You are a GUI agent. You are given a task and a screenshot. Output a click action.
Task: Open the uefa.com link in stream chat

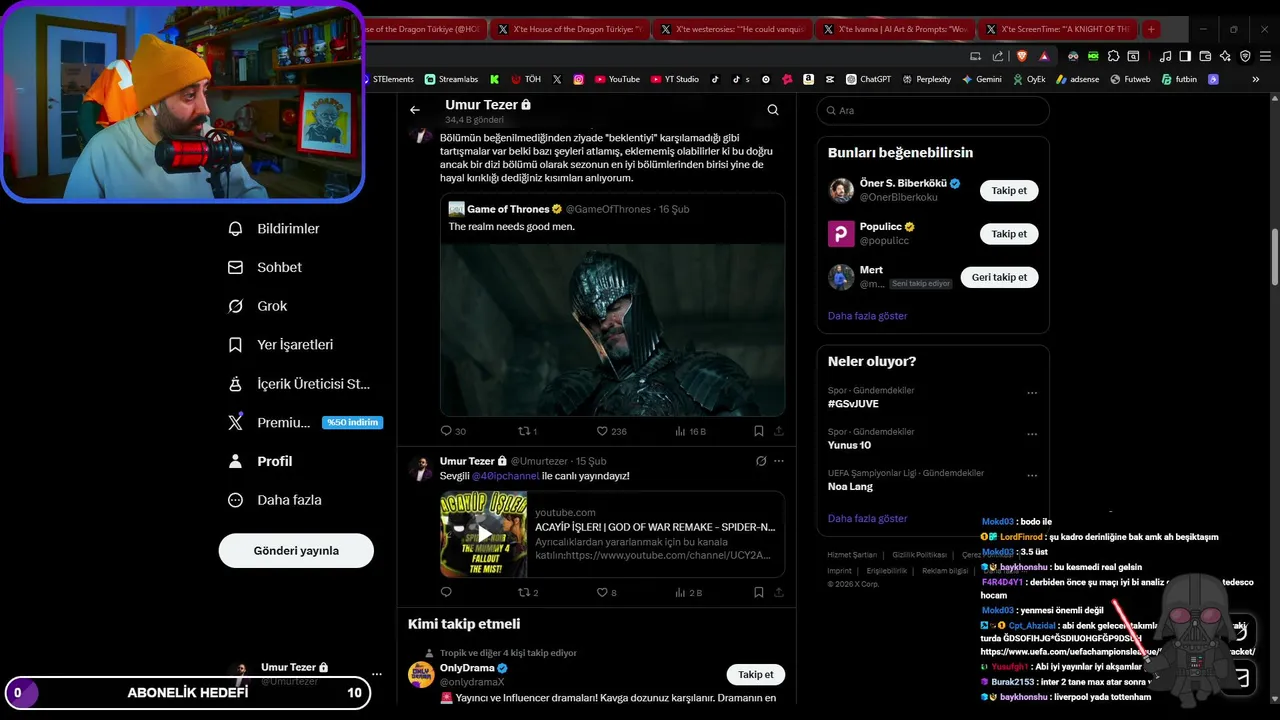[1117, 652]
